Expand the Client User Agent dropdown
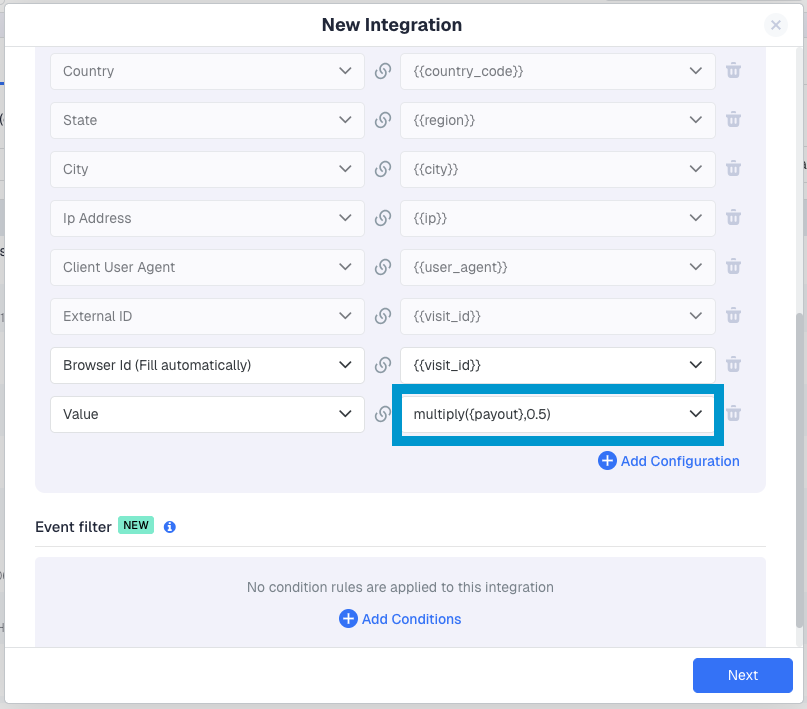This screenshot has width=807, height=709. point(207,267)
